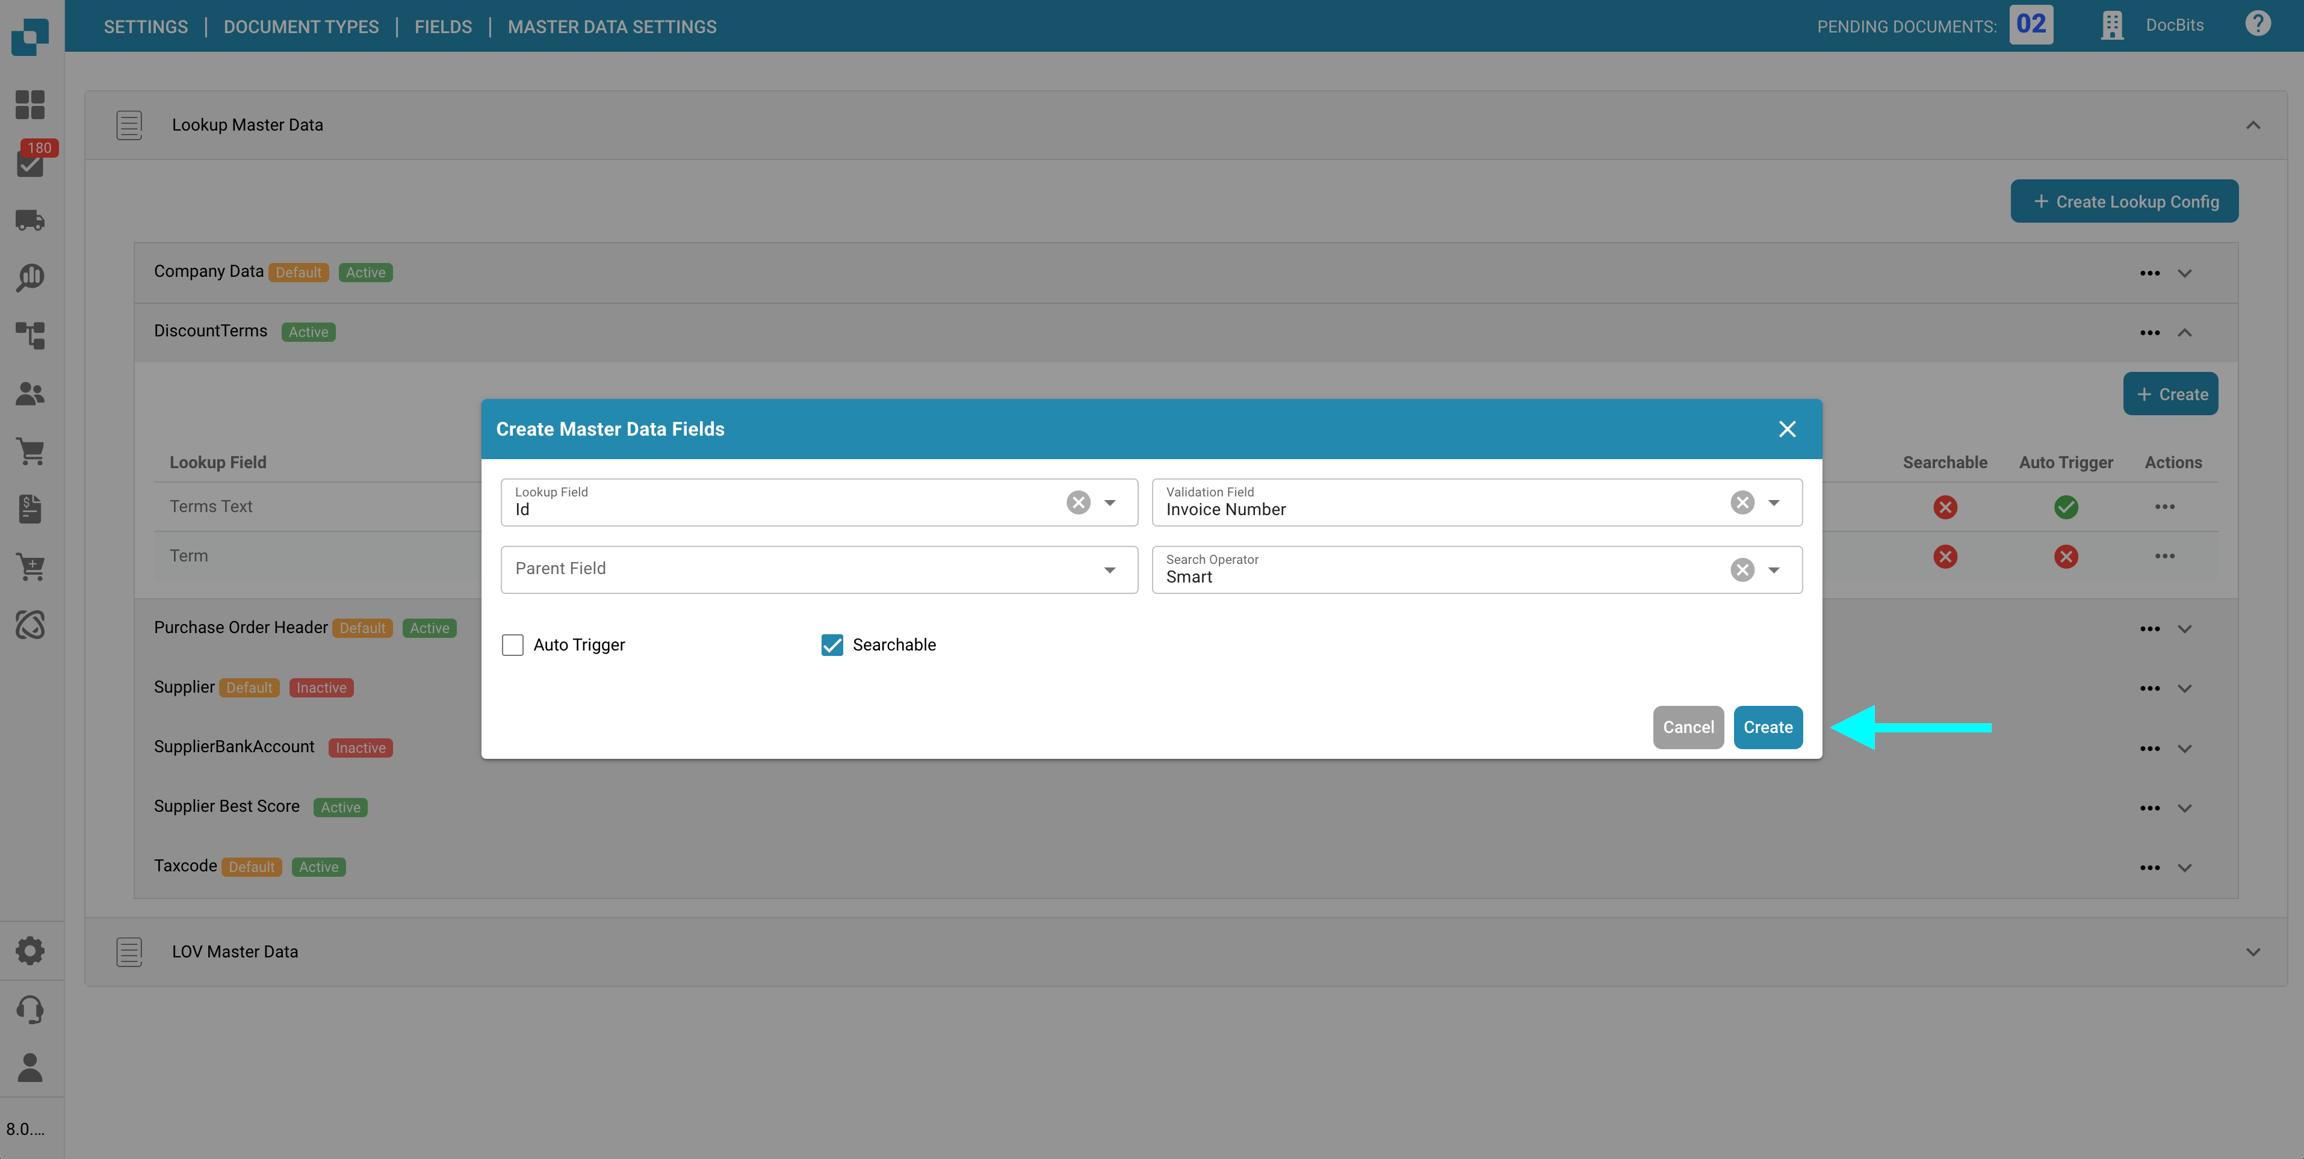The height and width of the screenshot is (1159, 2304).
Task: Cancel the Create Master Data Fields dialog
Action: click(x=1688, y=728)
